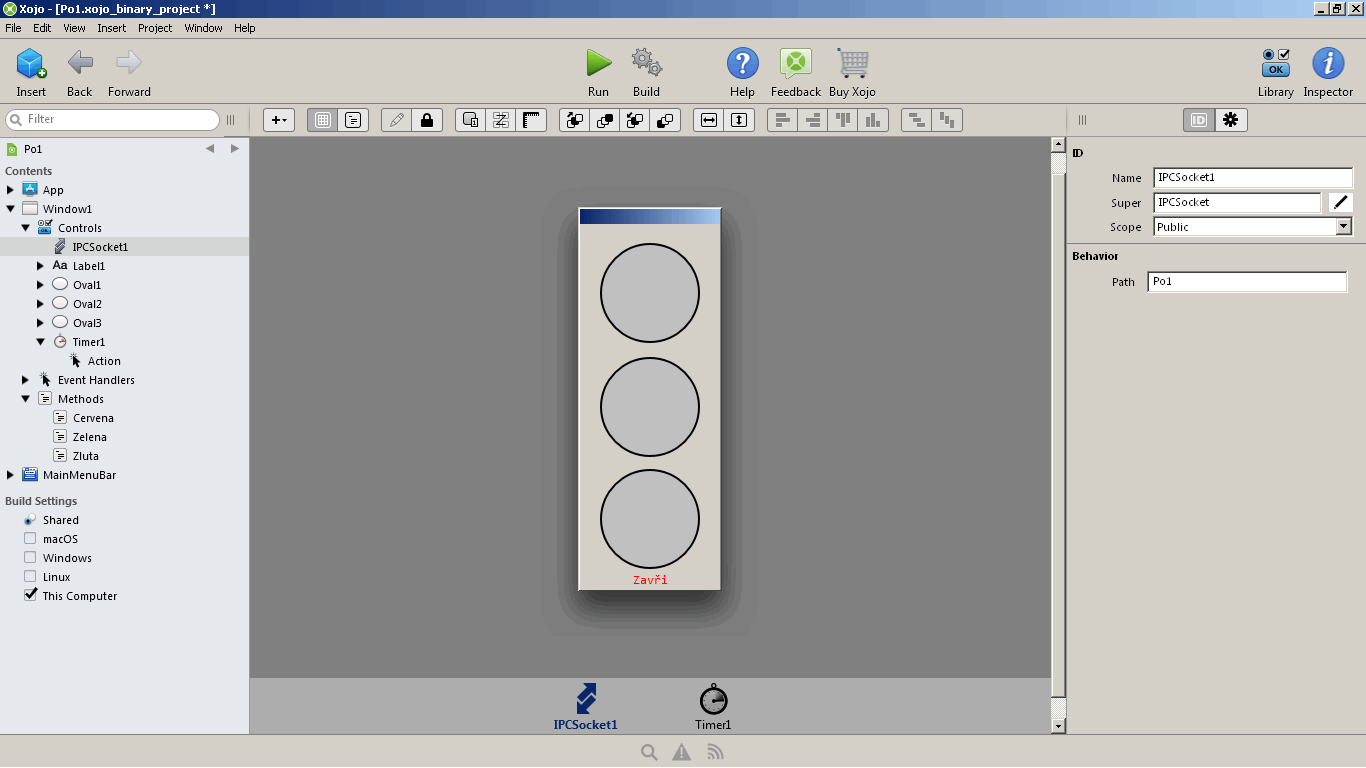Open the Project menu

(x=155, y=28)
